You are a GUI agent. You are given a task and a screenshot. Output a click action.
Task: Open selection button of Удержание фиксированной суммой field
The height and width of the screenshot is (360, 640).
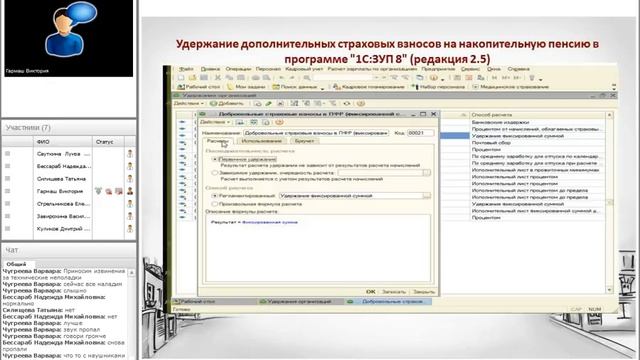coord(427,196)
